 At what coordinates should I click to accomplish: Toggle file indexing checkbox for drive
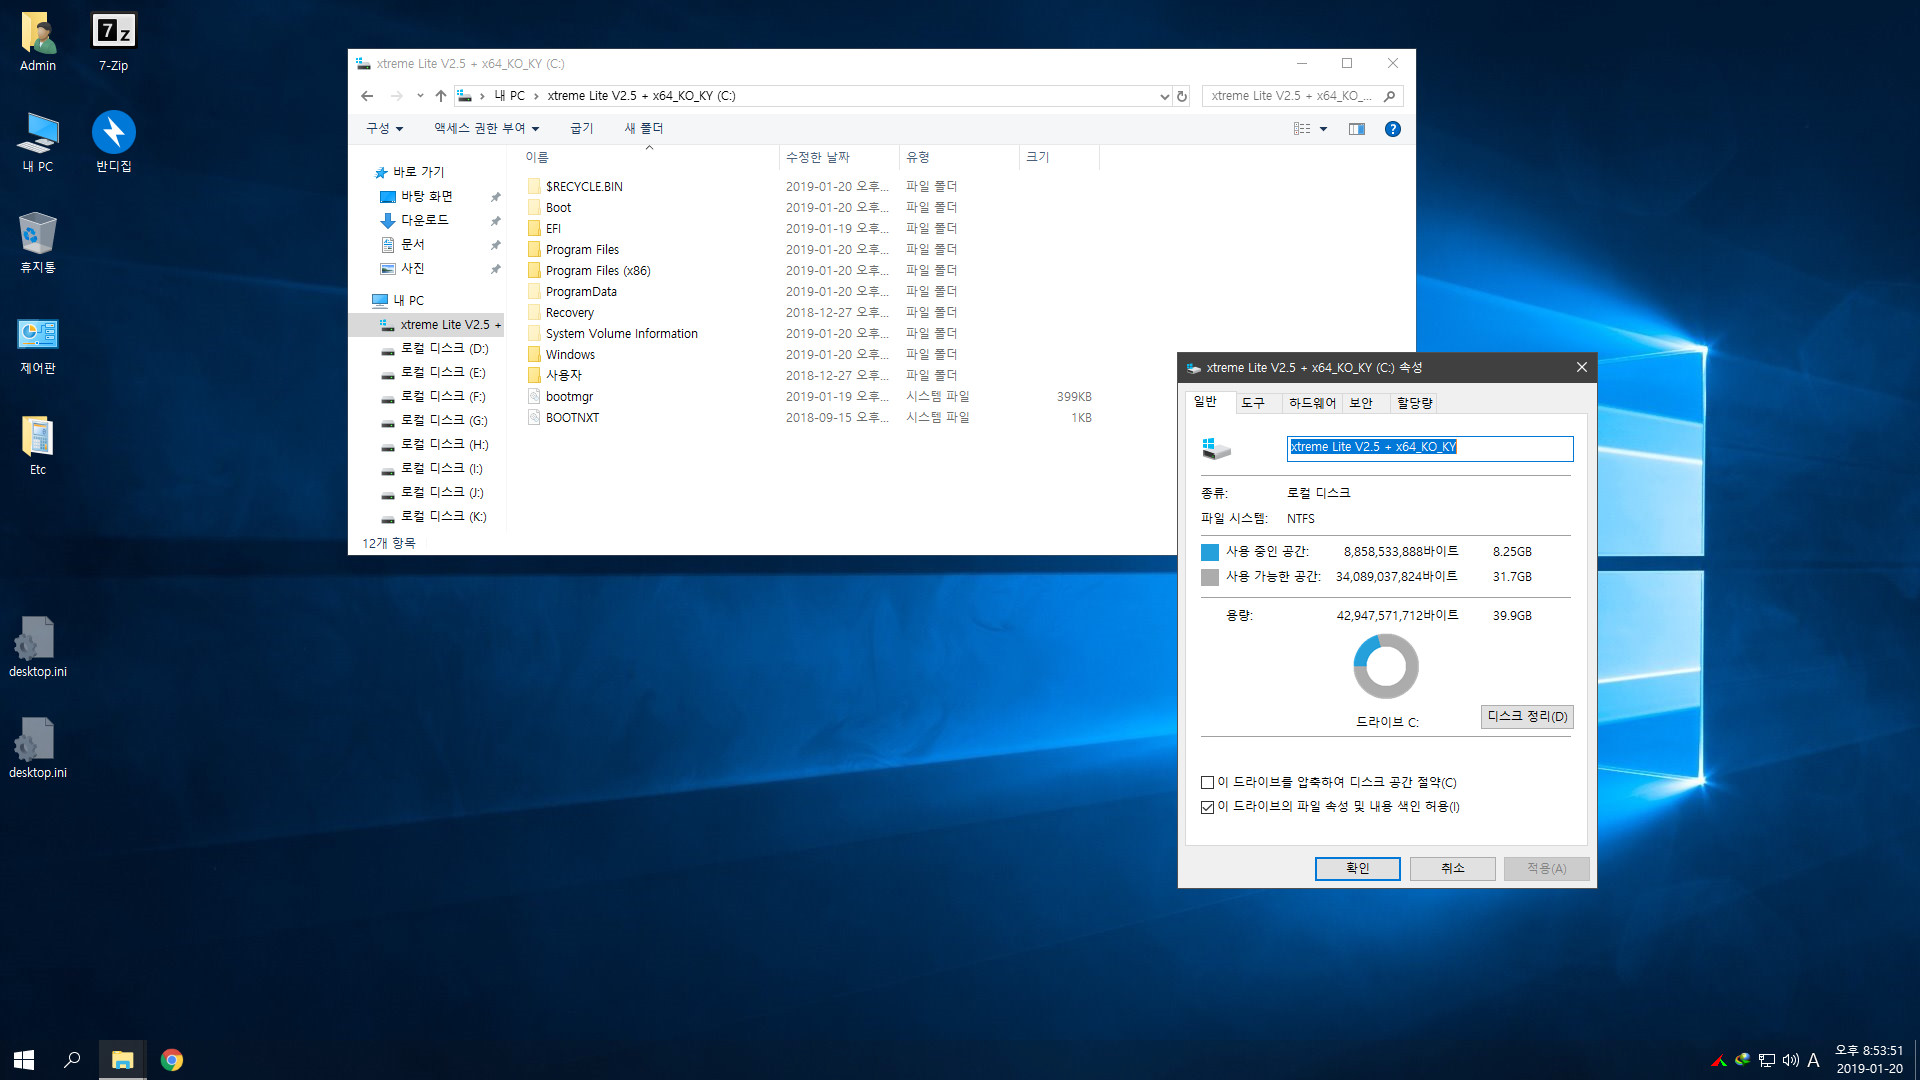[1207, 807]
